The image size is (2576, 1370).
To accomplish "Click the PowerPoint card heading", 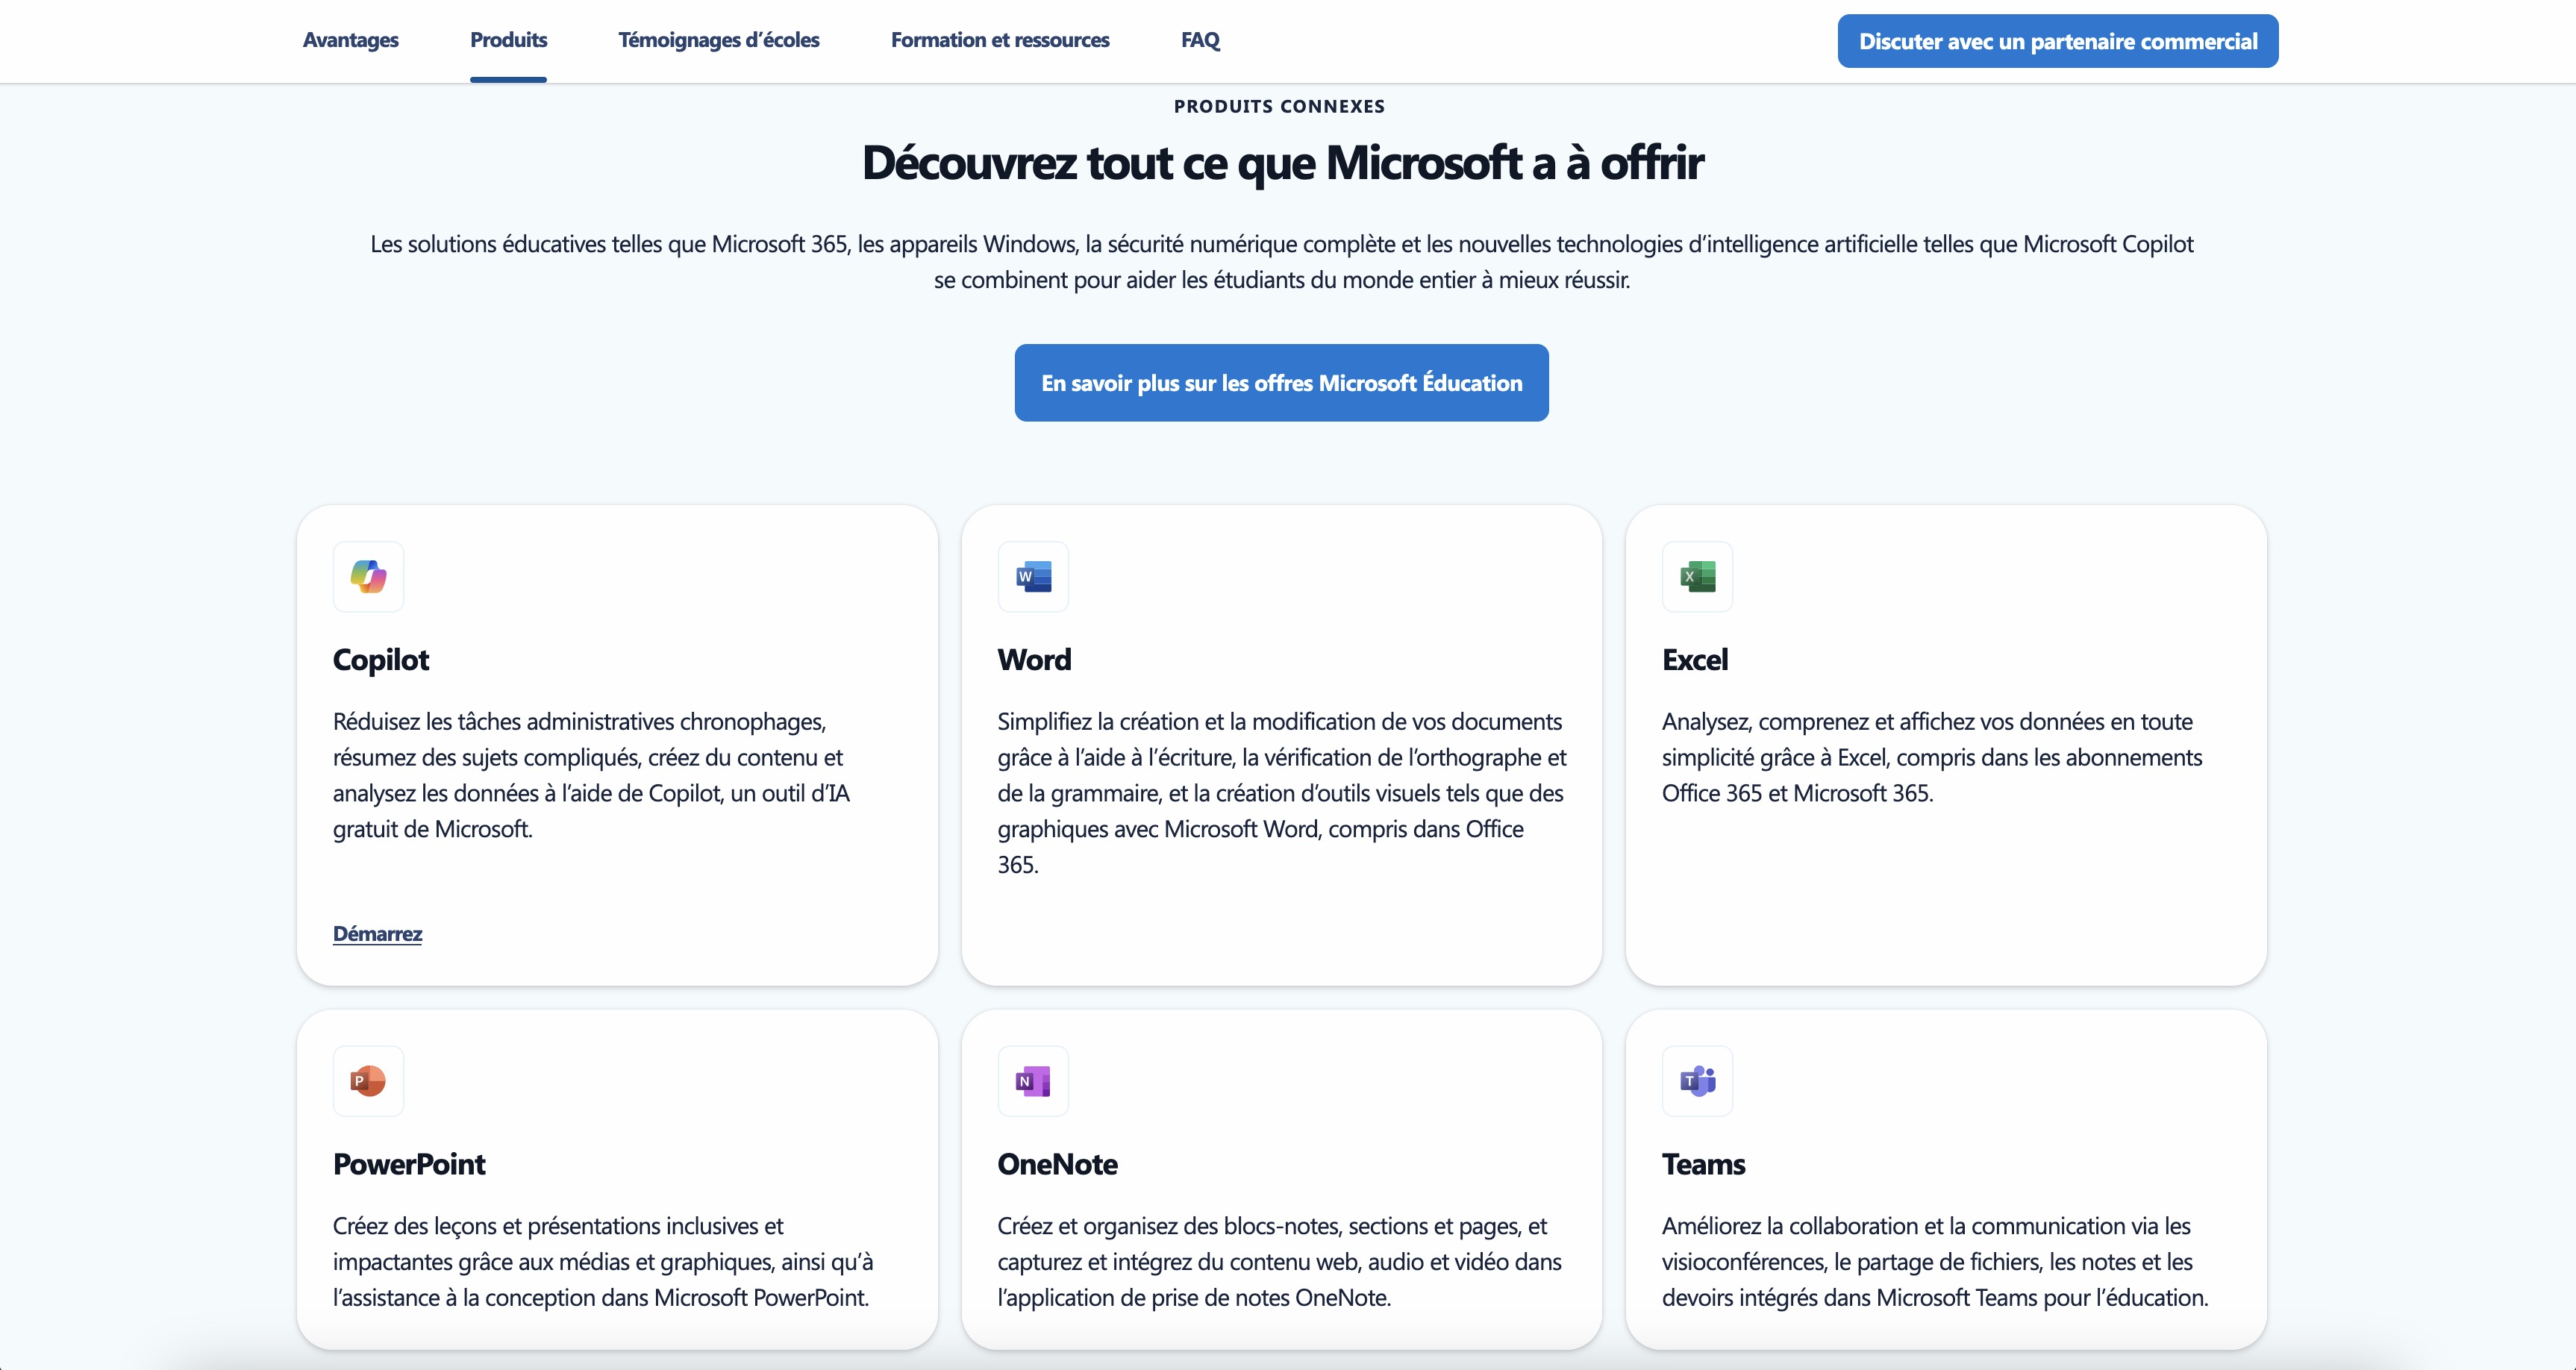I will (x=409, y=1164).
